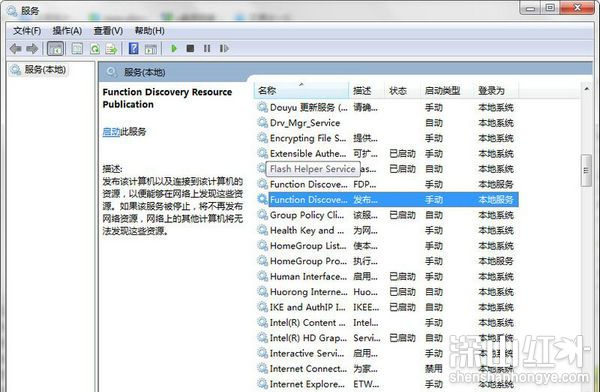Click gear icon beside Internet Connect...
The width and height of the screenshot is (600, 392).
point(262,368)
